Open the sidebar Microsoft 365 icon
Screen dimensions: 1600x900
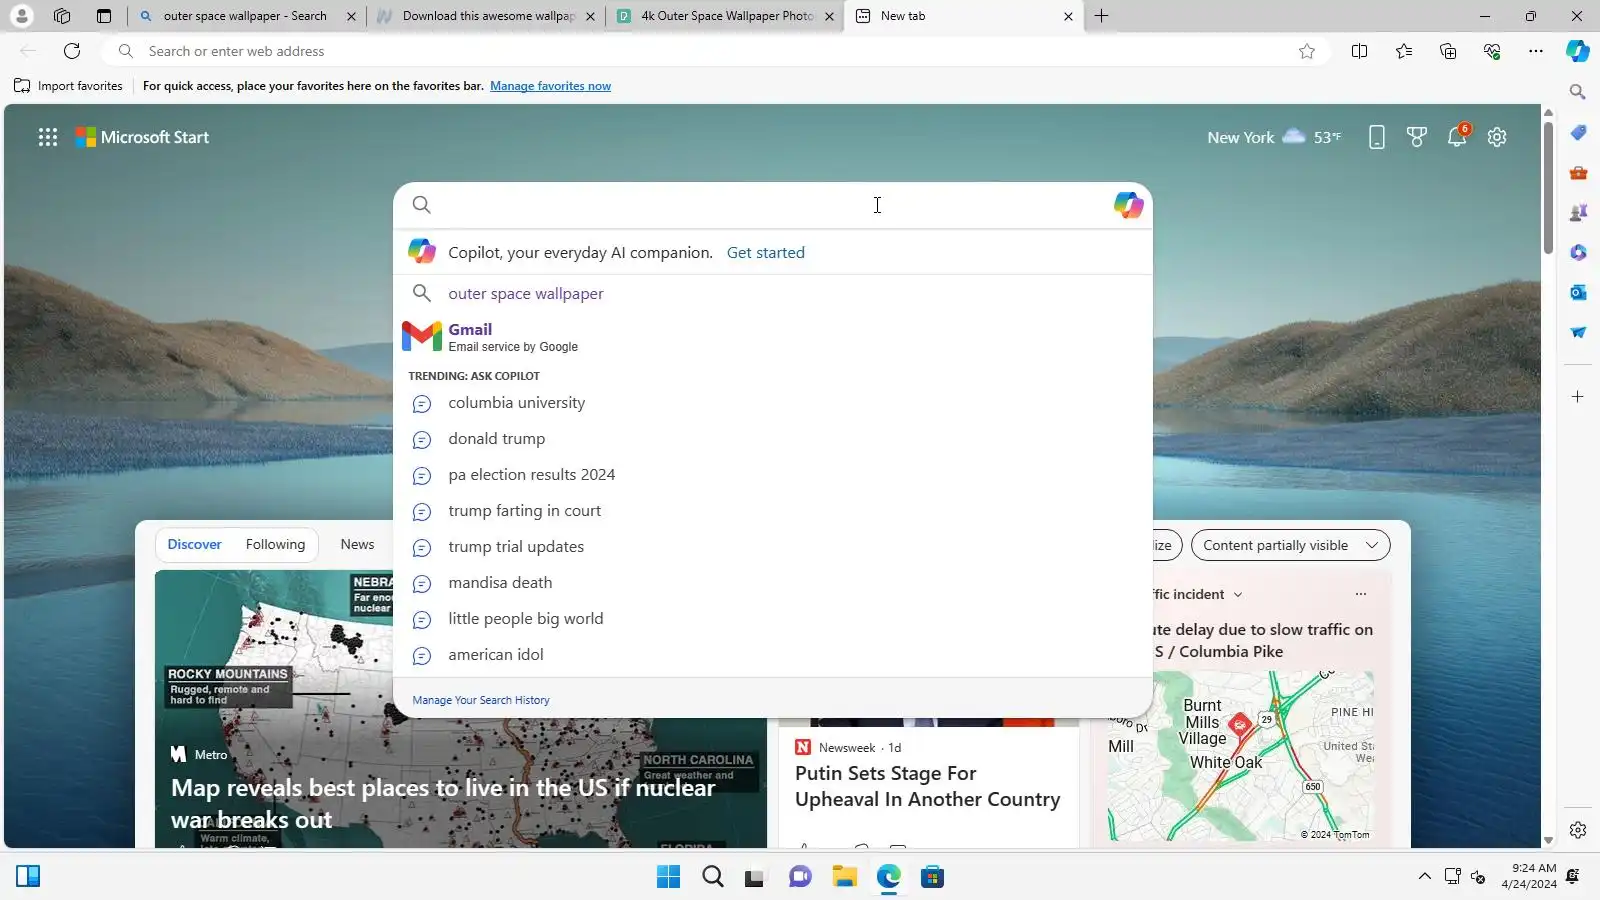[x=1578, y=252]
